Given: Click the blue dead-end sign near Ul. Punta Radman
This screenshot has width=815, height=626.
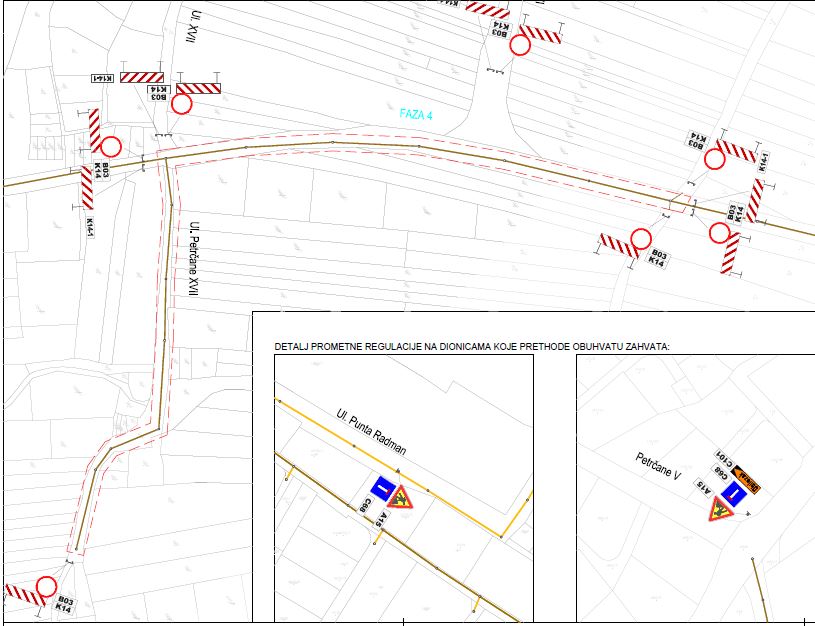Looking at the screenshot, I should (383, 489).
